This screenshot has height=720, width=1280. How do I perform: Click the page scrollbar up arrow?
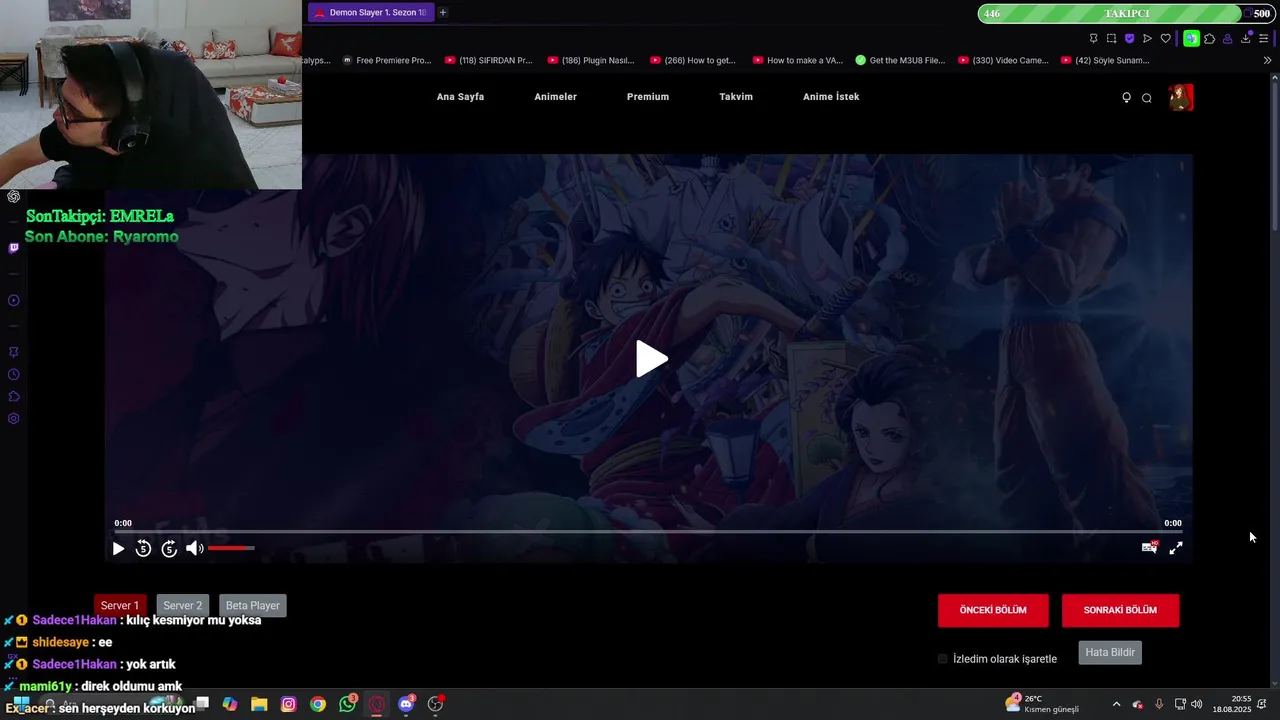point(1274,78)
